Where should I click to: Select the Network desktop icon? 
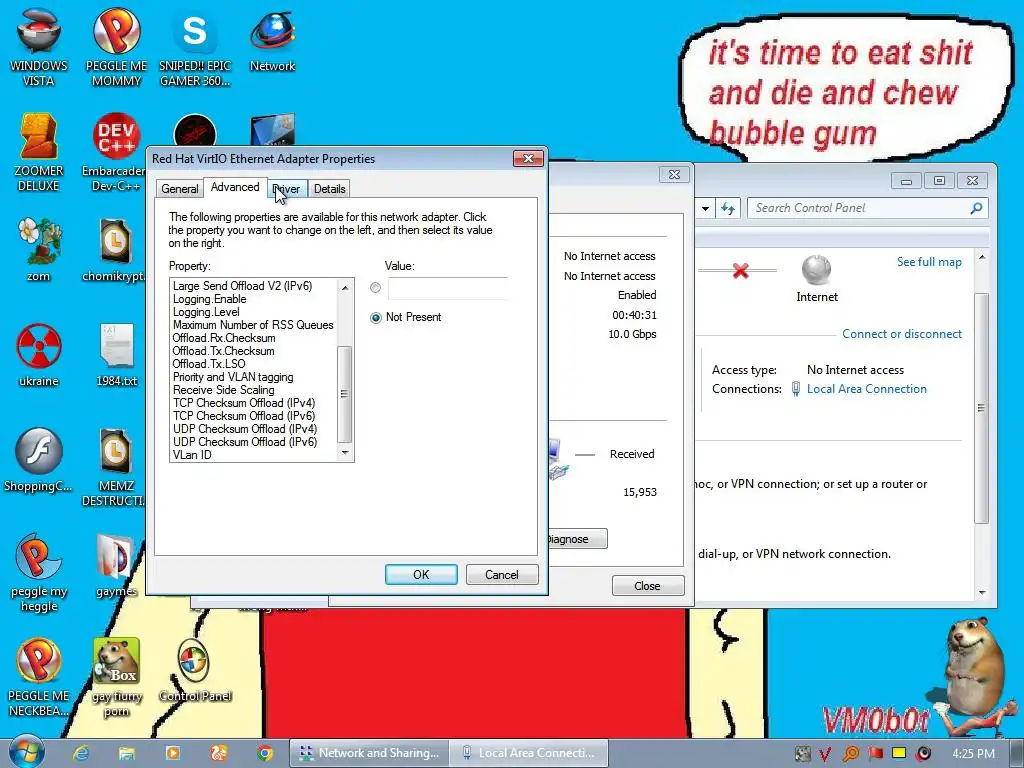[272, 39]
